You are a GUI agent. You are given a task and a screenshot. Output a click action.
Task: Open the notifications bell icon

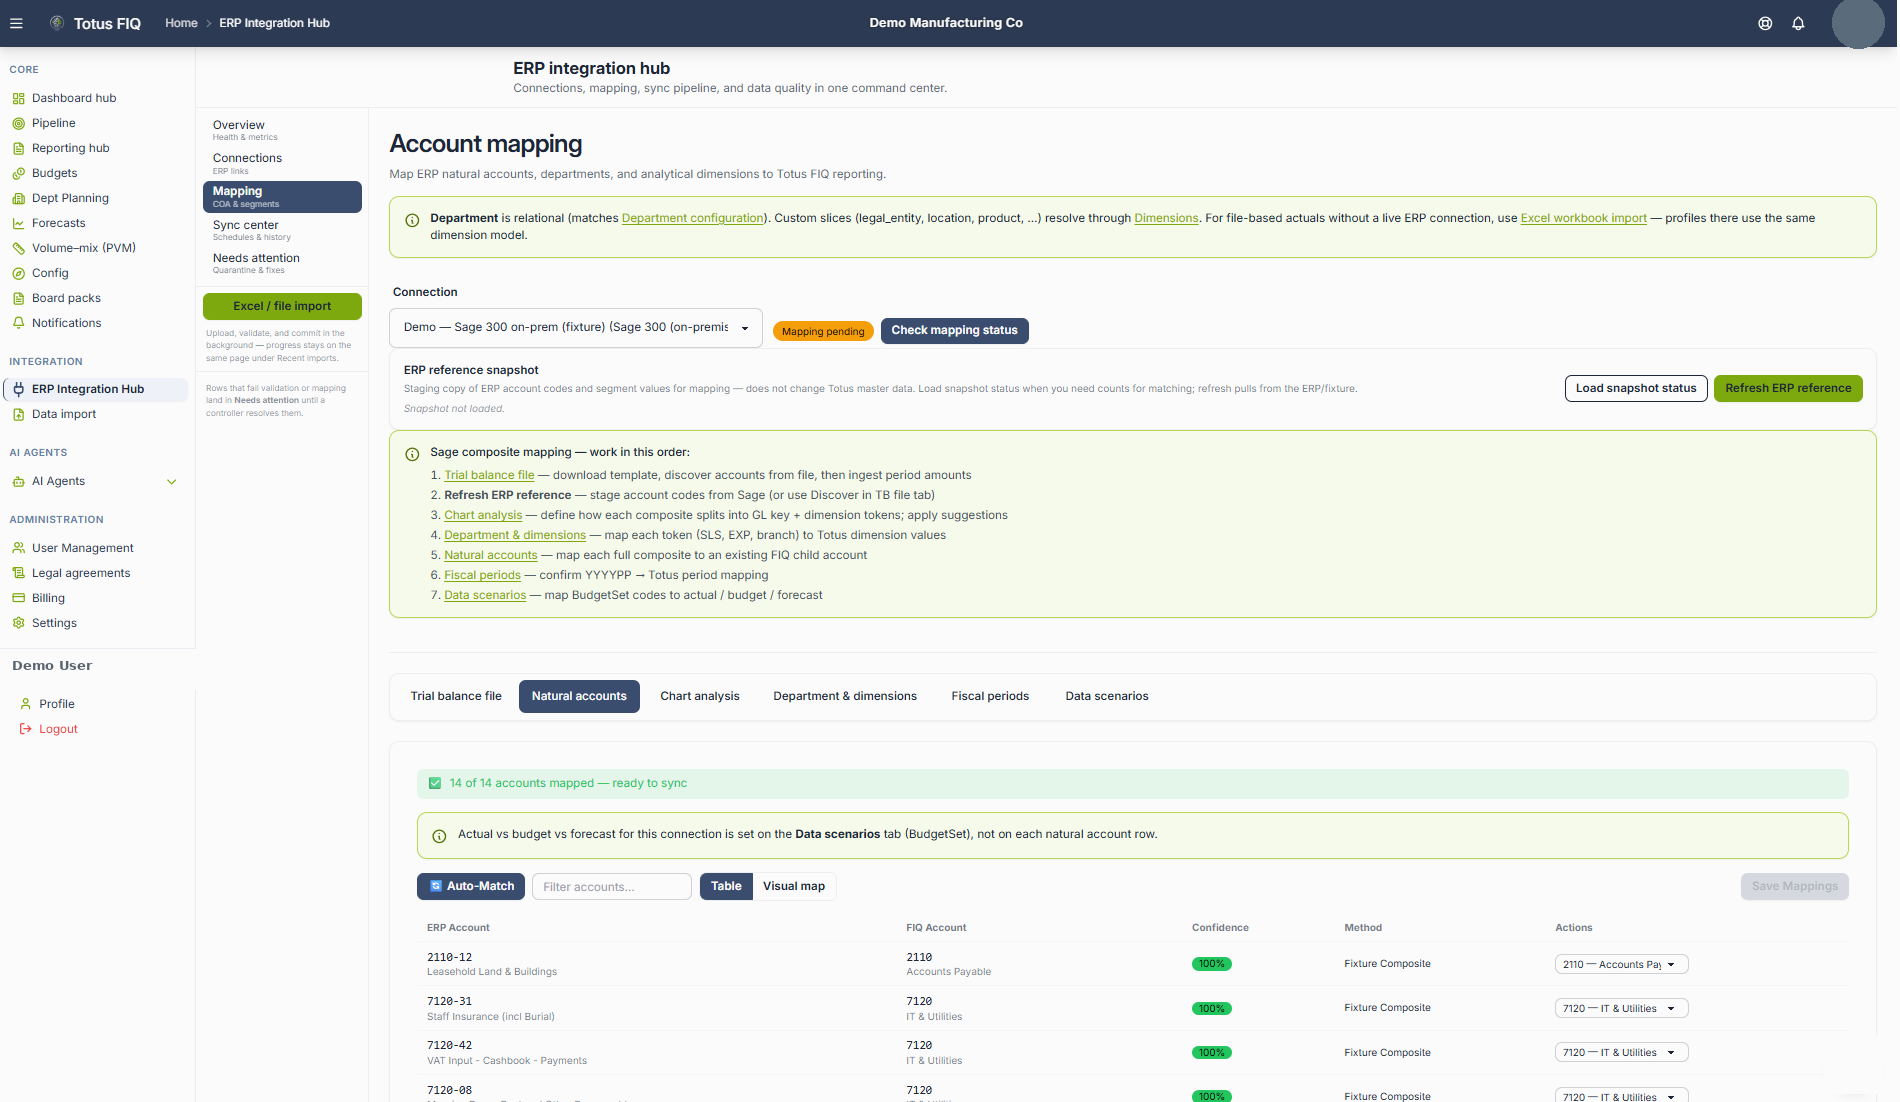tap(1798, 23)
